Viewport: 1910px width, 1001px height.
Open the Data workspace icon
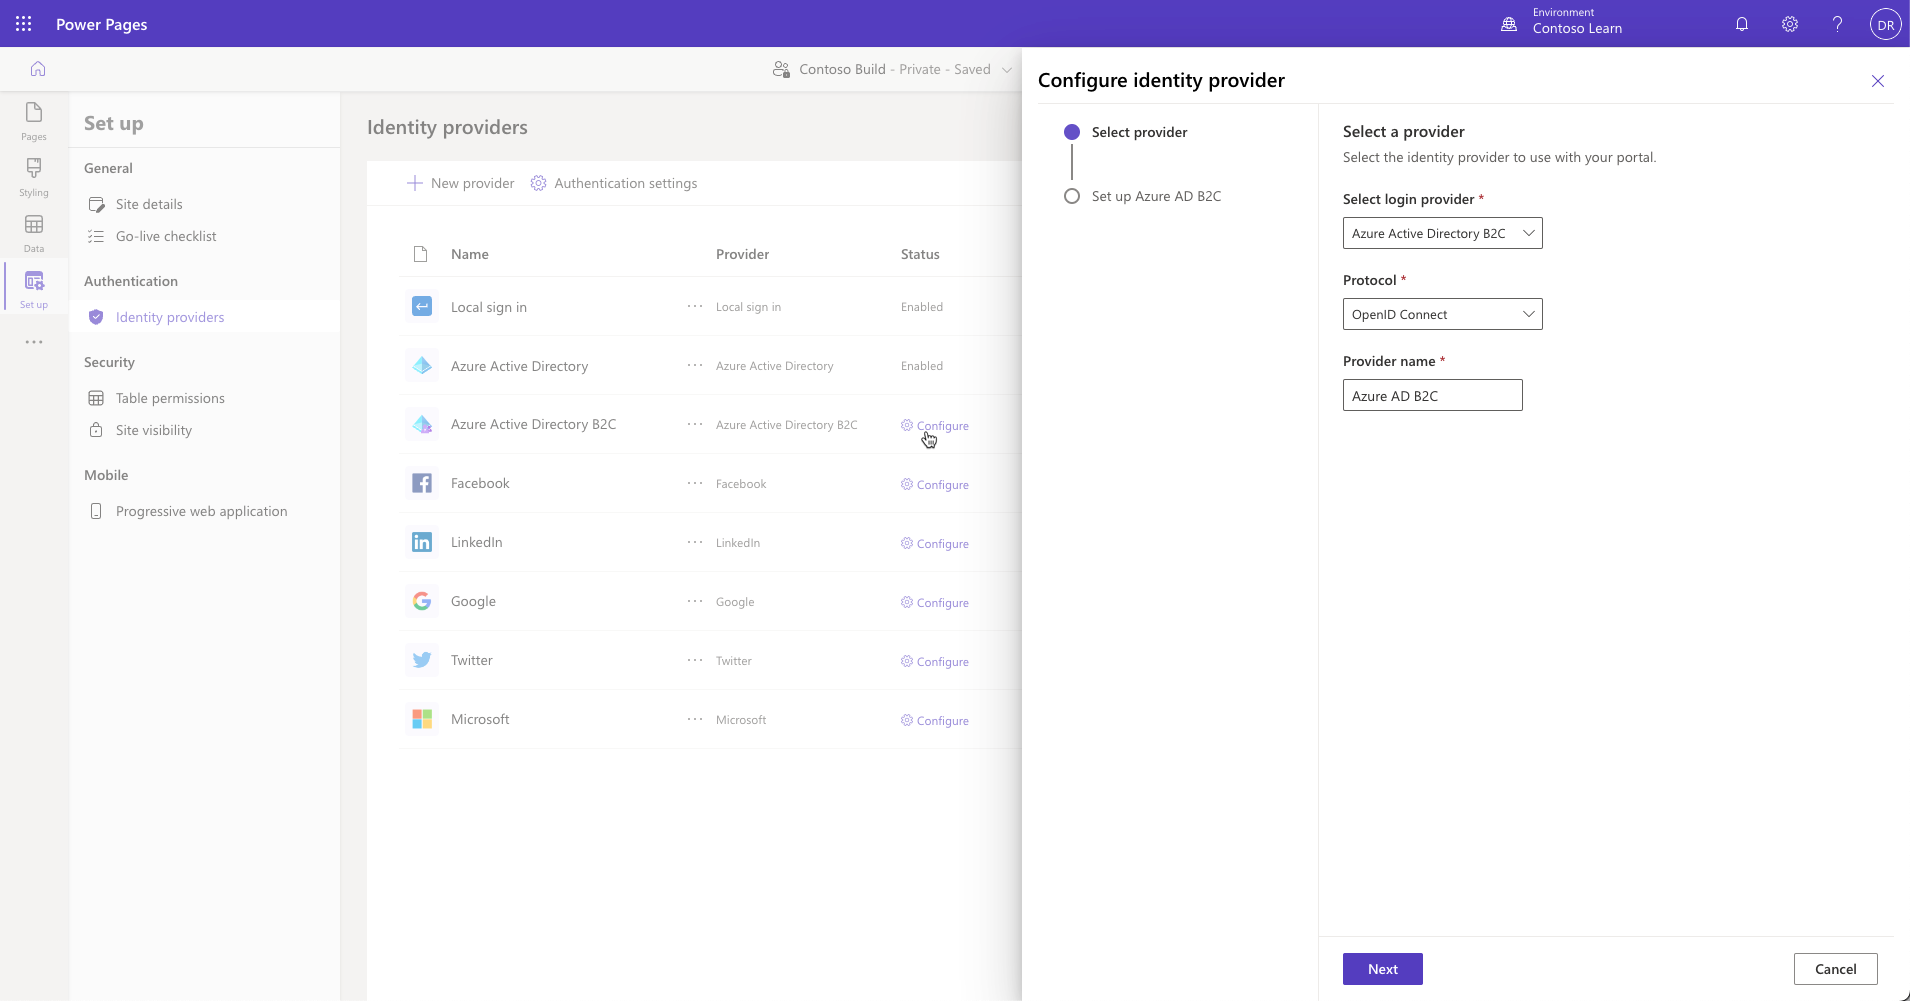[x=34, y=233]
